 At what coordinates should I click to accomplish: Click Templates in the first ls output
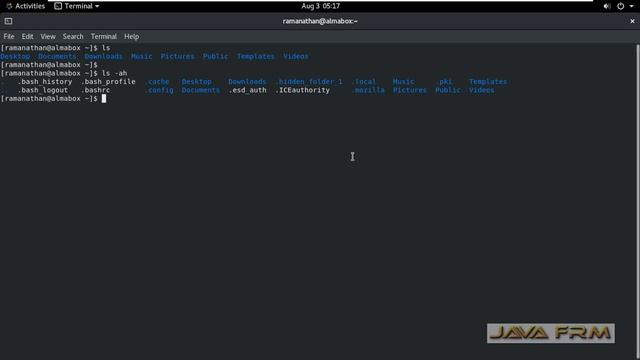coord(256,56)
